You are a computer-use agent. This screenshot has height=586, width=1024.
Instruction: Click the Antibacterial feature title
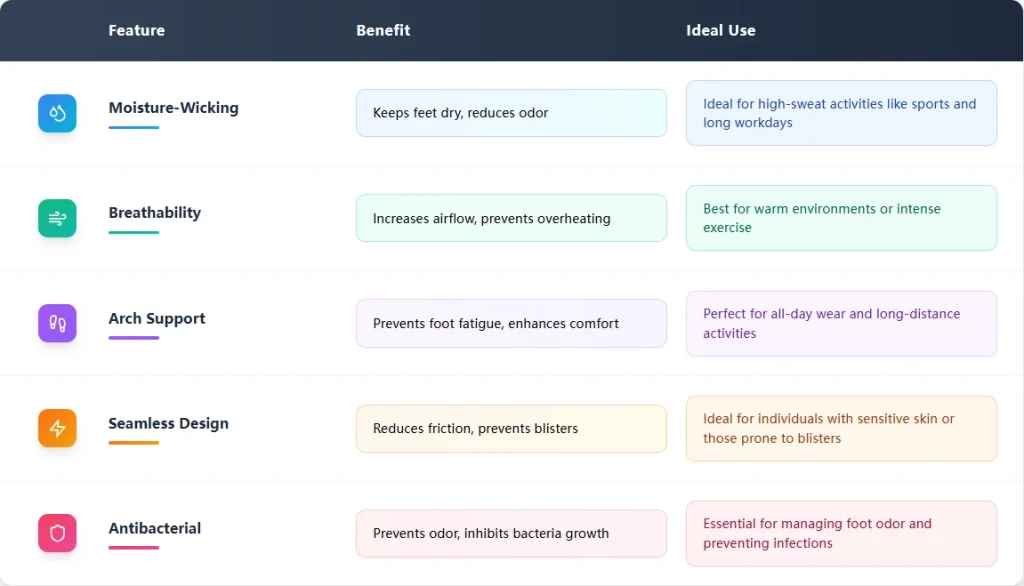click(155, 528)
